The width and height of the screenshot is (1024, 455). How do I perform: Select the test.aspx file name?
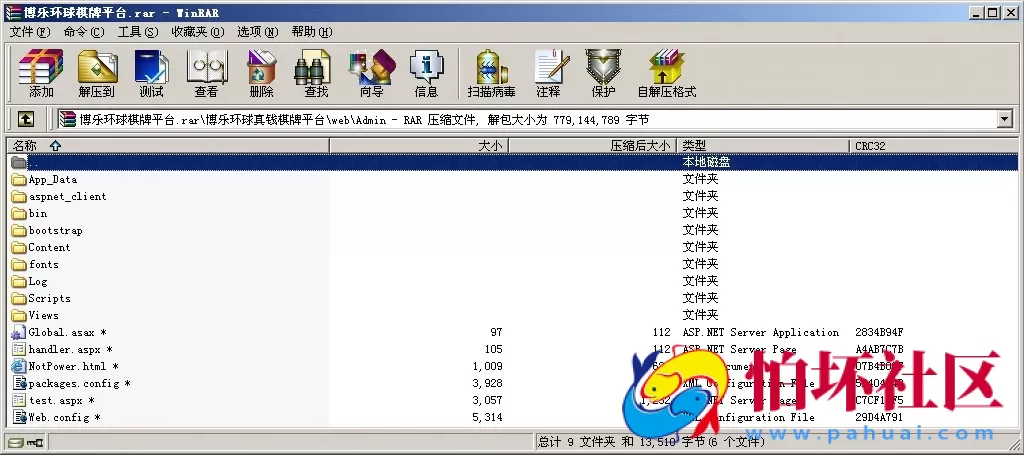(62, 400)
